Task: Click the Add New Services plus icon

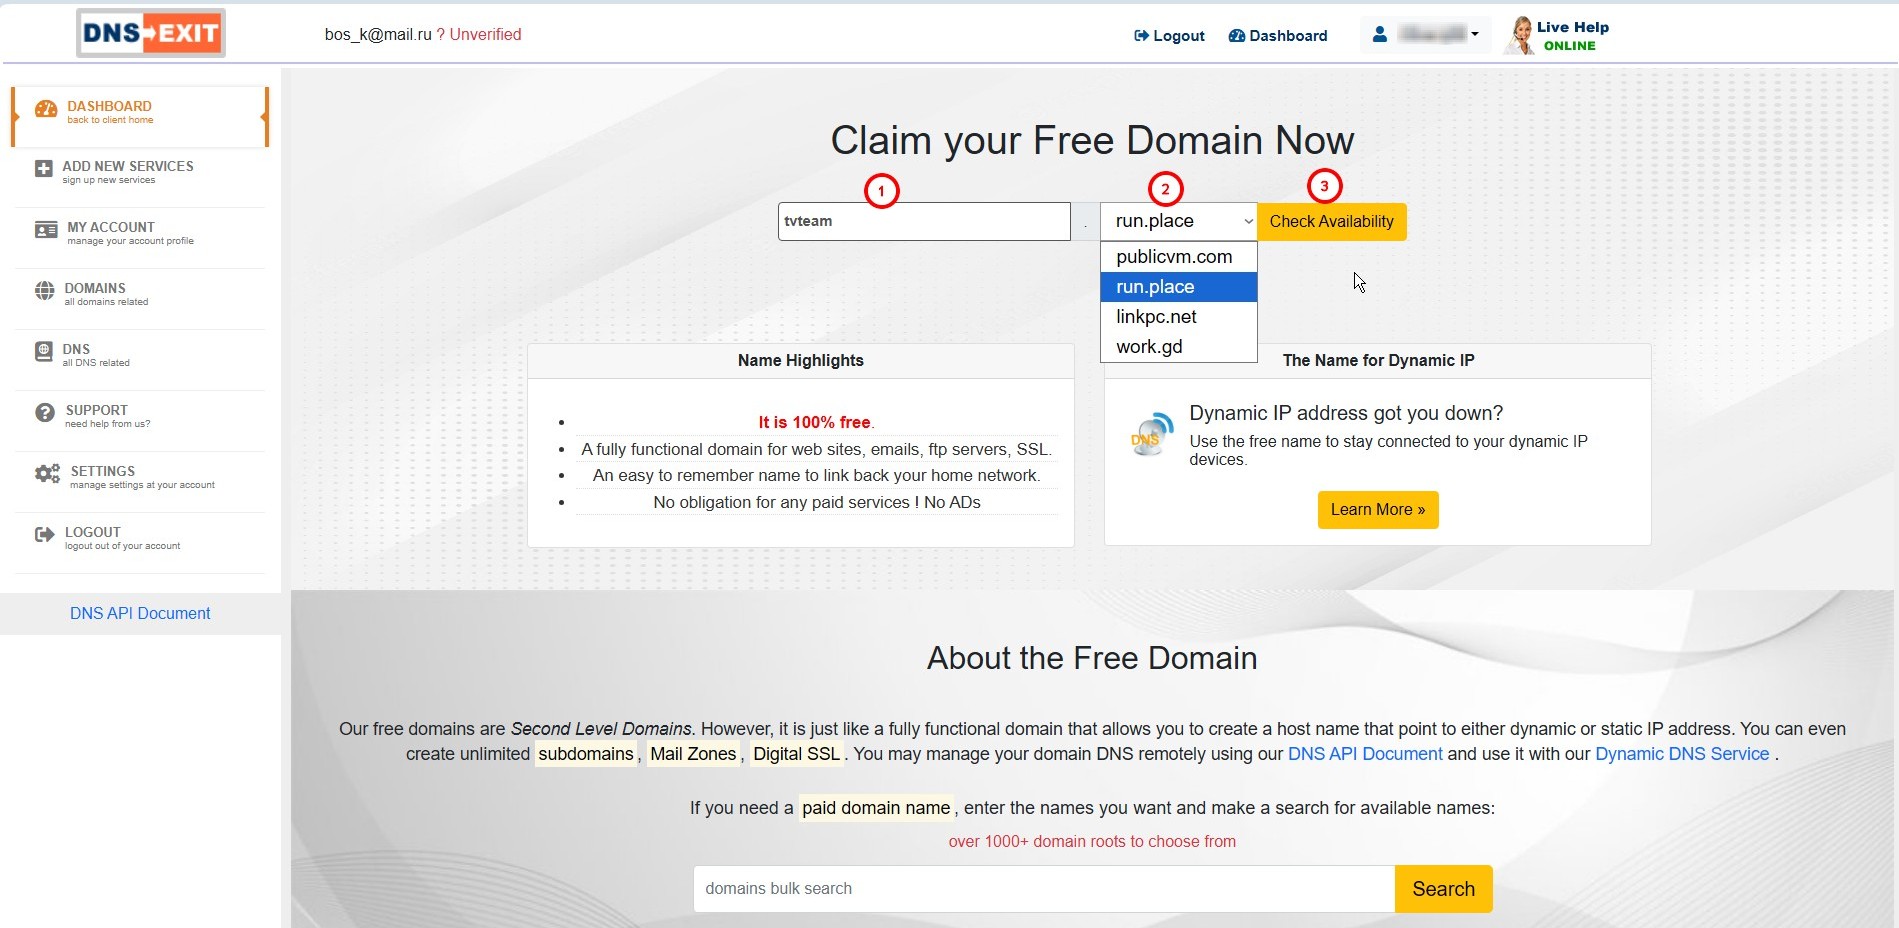Action: tap(43, 169)
